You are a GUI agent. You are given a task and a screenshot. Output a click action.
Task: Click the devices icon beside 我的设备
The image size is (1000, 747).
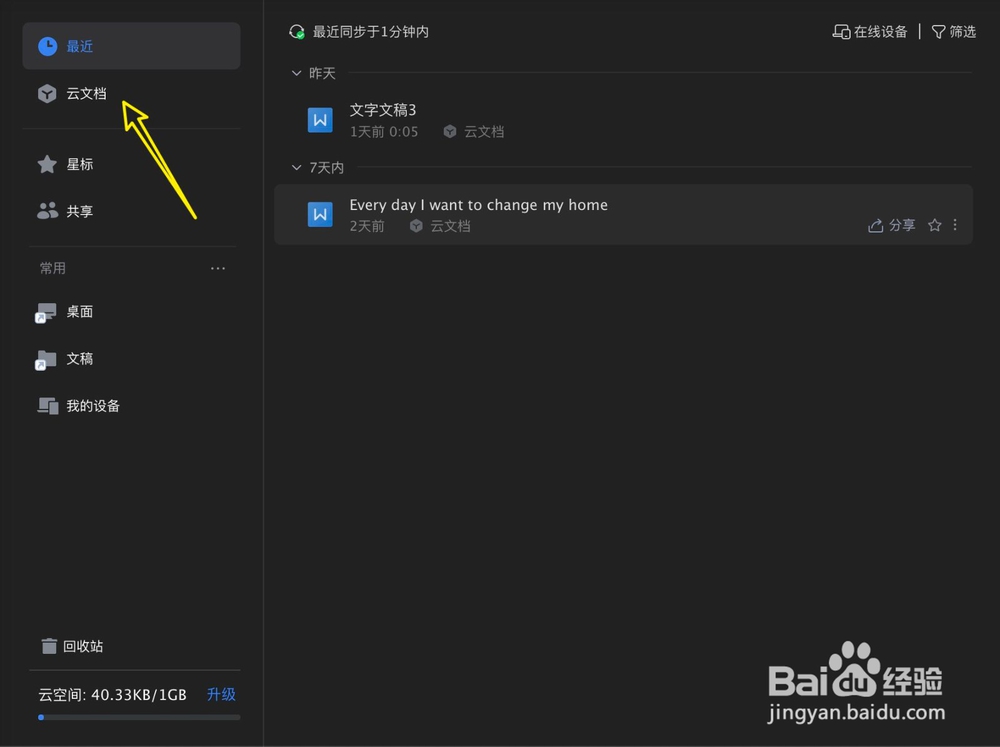click(48, 406)
